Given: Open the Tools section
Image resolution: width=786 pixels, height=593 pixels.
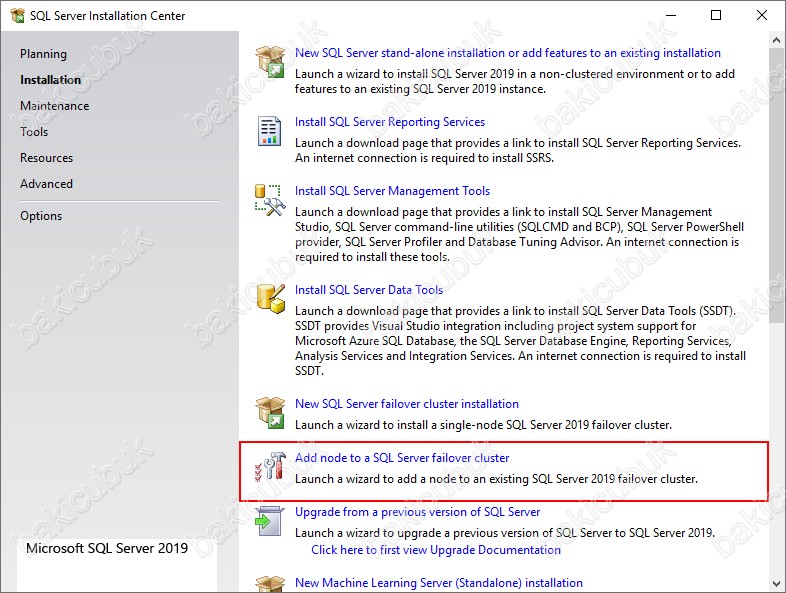Looking at the screenshot, I should 34,132.
